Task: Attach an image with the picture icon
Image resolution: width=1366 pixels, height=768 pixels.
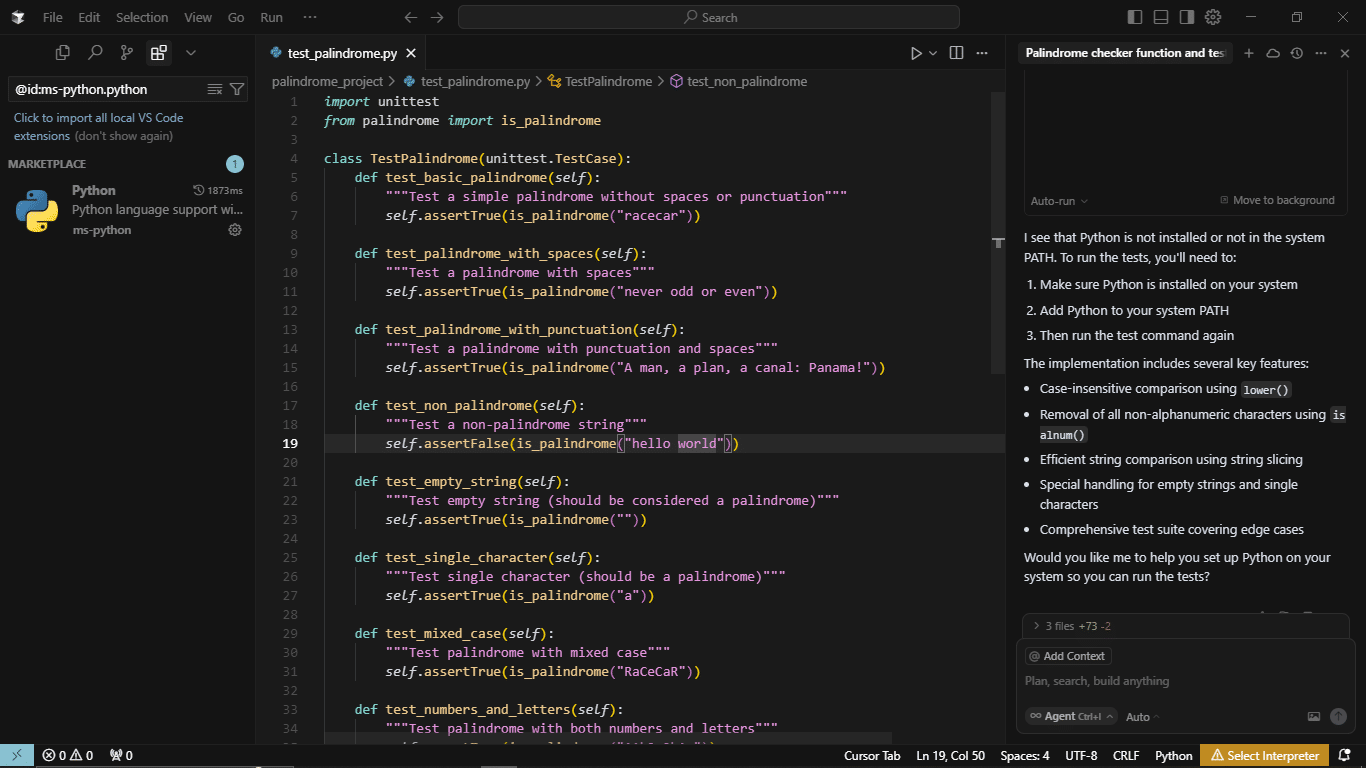Action: tap(1314, 717)
